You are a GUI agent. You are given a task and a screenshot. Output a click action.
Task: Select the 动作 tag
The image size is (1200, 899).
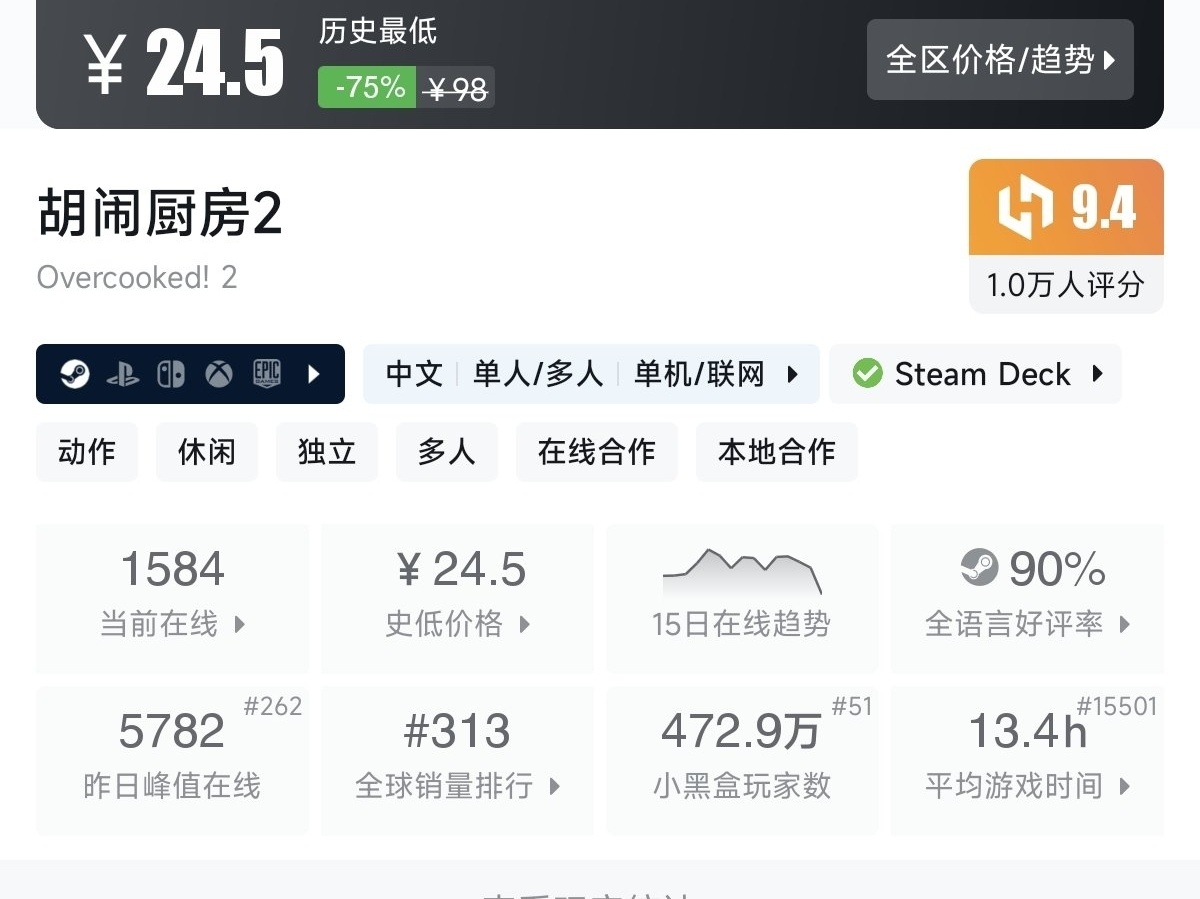pyautogui.click(x=87, y=452)
